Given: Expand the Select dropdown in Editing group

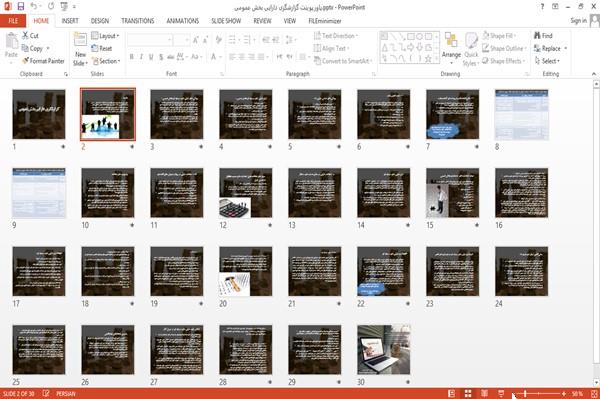Looking at the screenshot, I should click(x=547, y=61).
